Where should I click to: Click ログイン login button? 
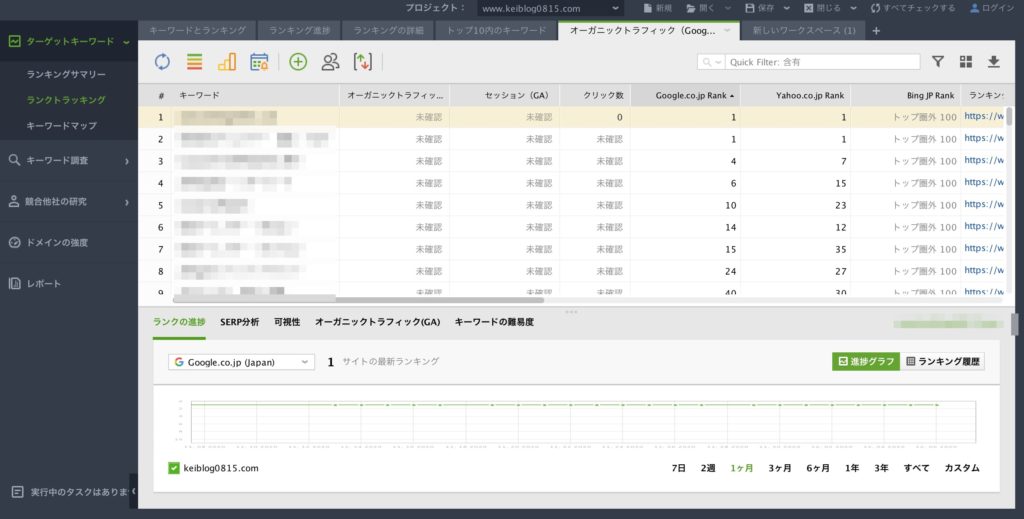tap(992, 8)
